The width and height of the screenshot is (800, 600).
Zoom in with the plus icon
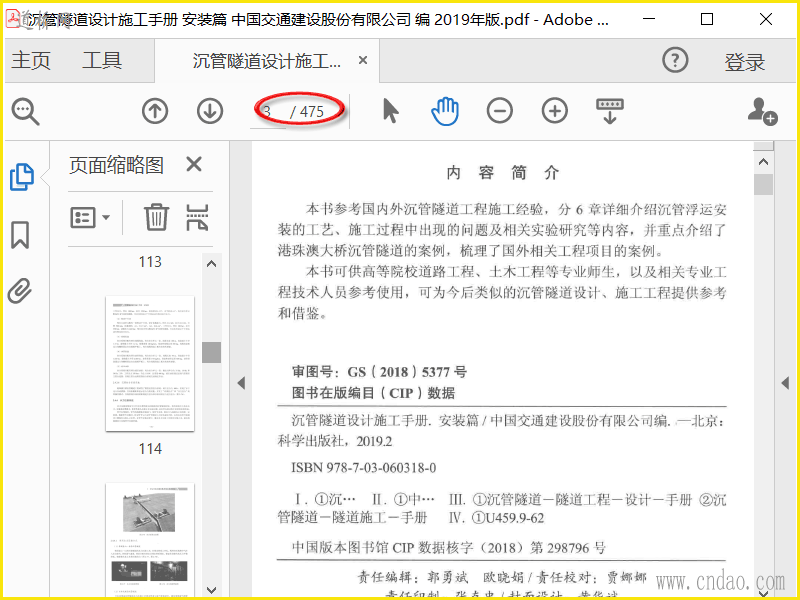click(x=555, y=111)
